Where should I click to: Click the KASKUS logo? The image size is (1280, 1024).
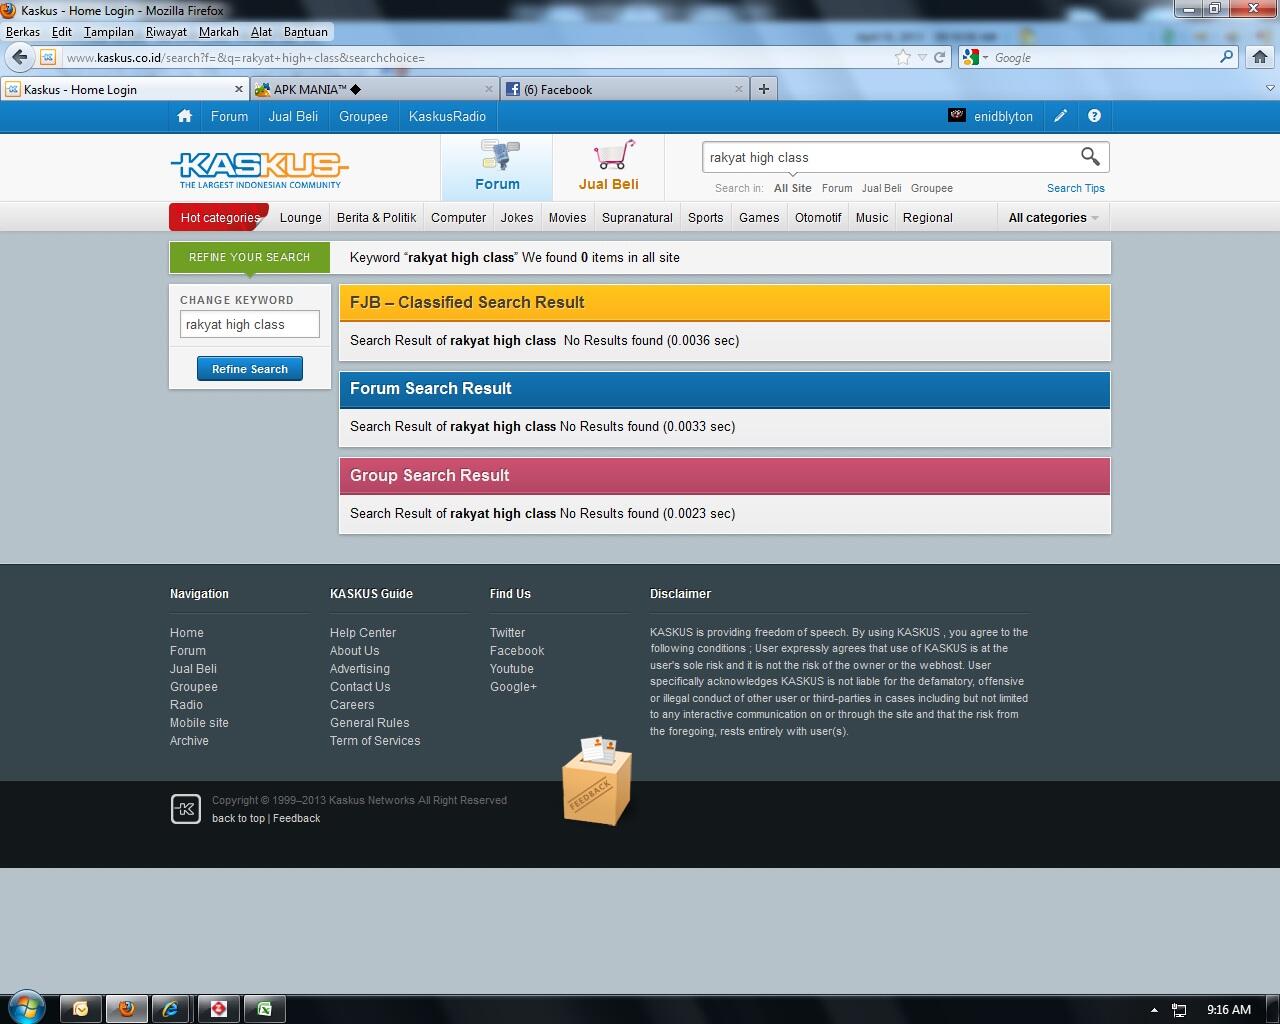(x=260, y=169)
